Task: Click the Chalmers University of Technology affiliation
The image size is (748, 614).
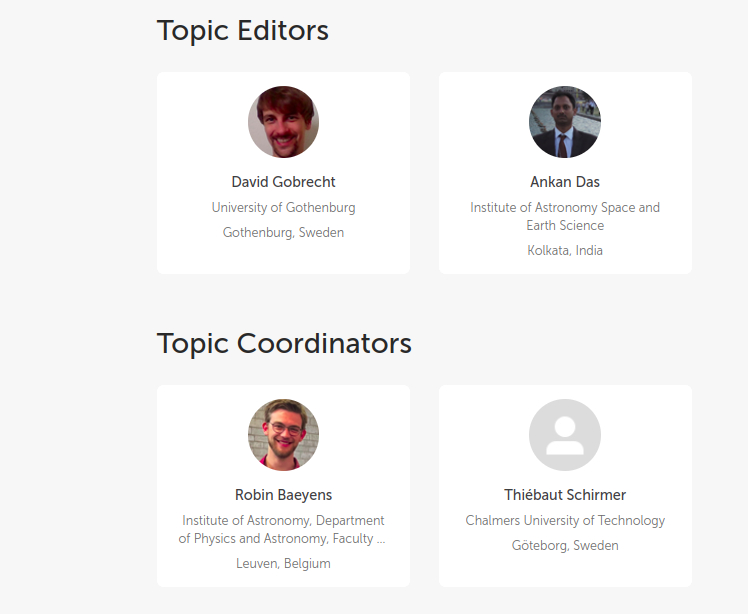Action: 565,521
